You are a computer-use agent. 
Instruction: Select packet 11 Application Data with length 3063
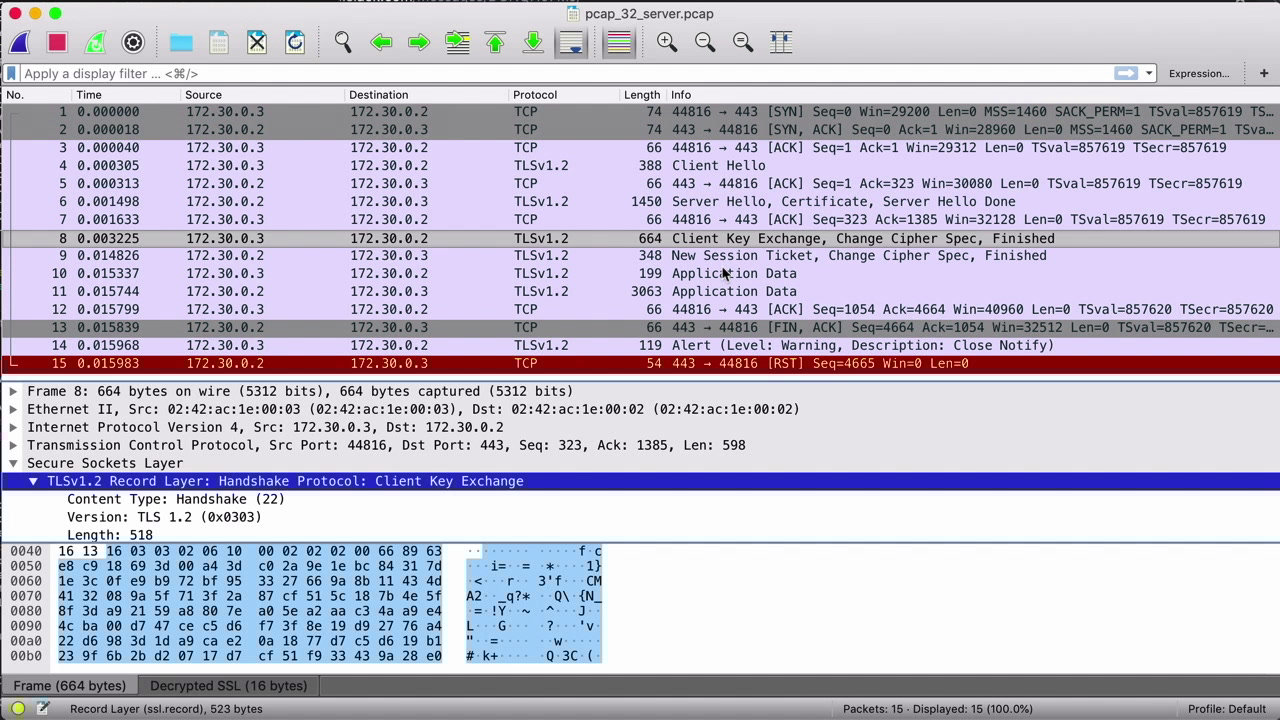(640, 292)
